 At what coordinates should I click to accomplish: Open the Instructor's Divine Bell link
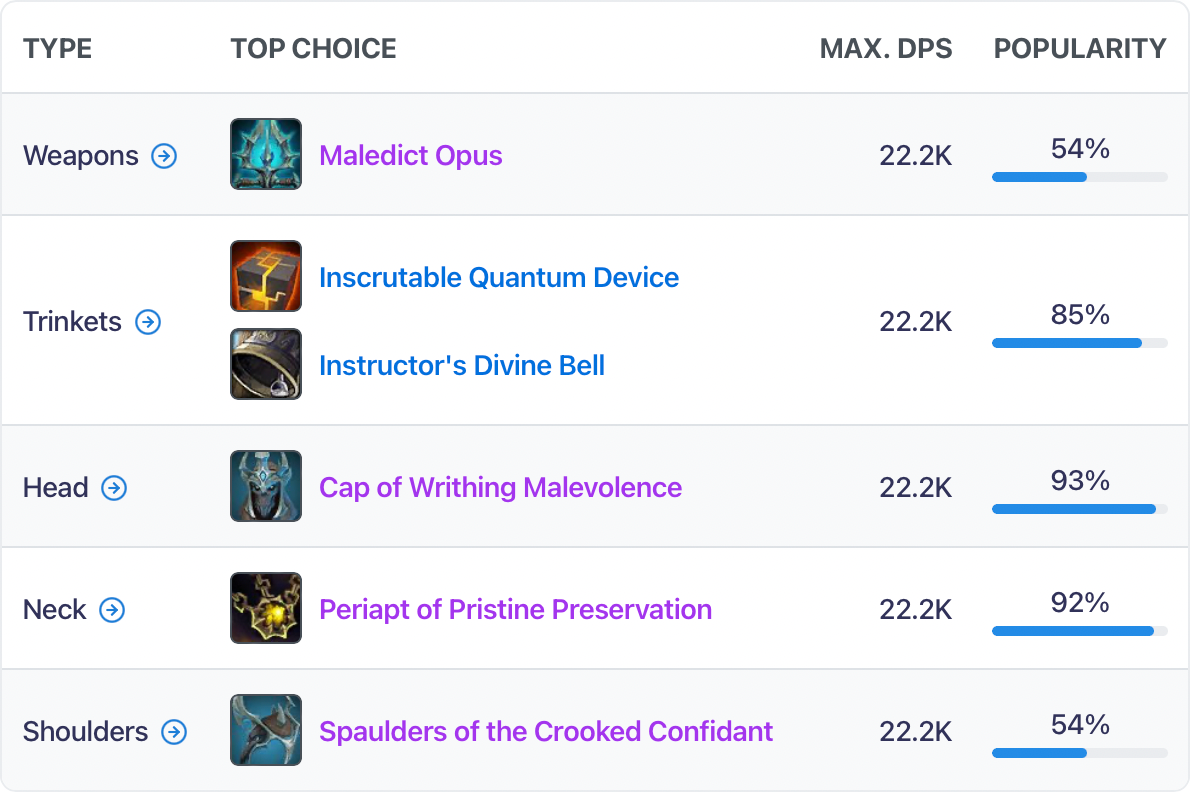click(463, 366)
